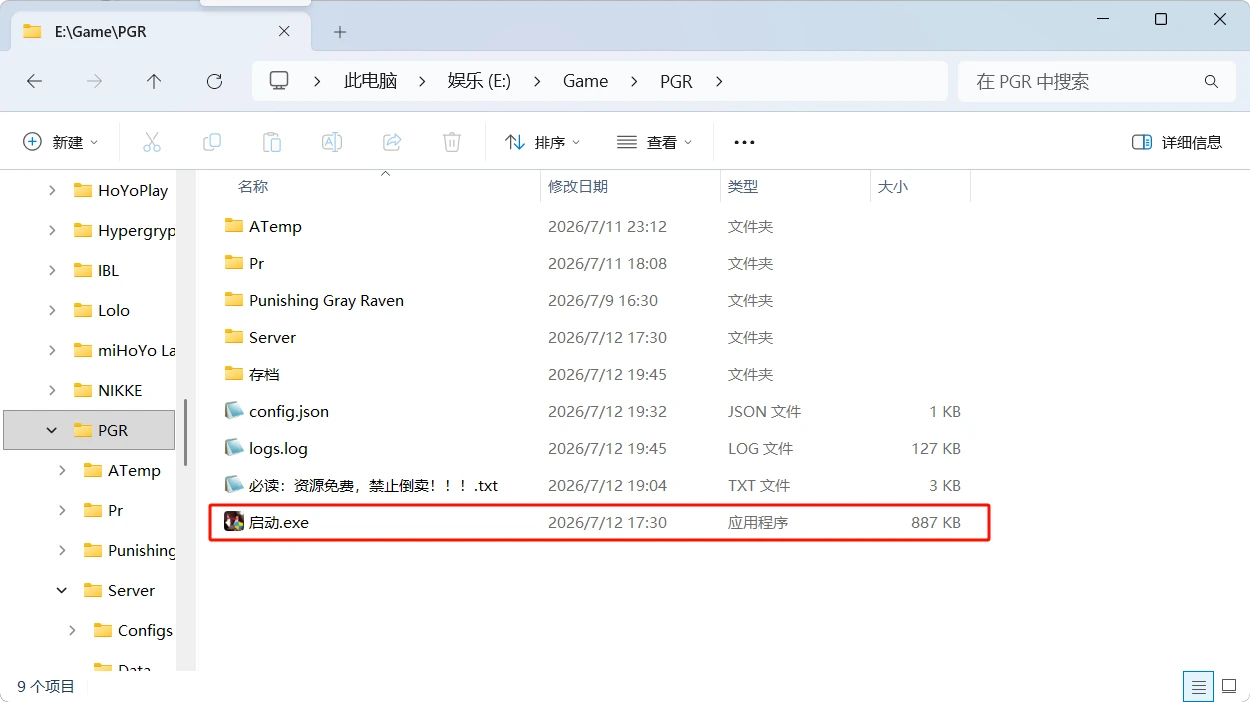
Task: Expand chevron after PGR in address bar
Action: tap(719, 82)
